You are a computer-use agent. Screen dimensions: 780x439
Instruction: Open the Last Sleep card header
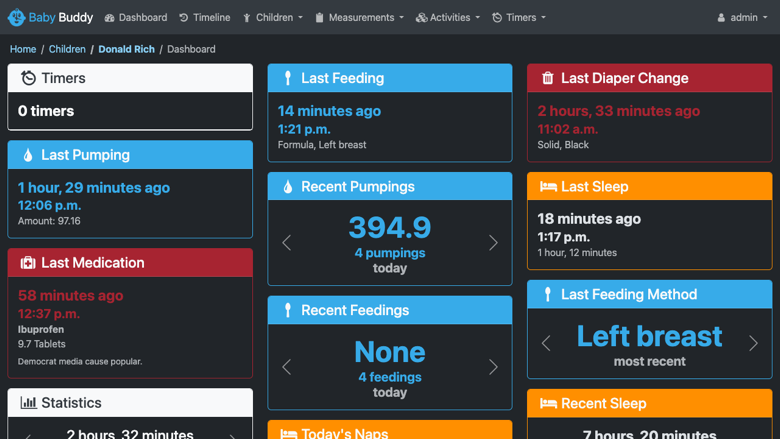(650, 186)
